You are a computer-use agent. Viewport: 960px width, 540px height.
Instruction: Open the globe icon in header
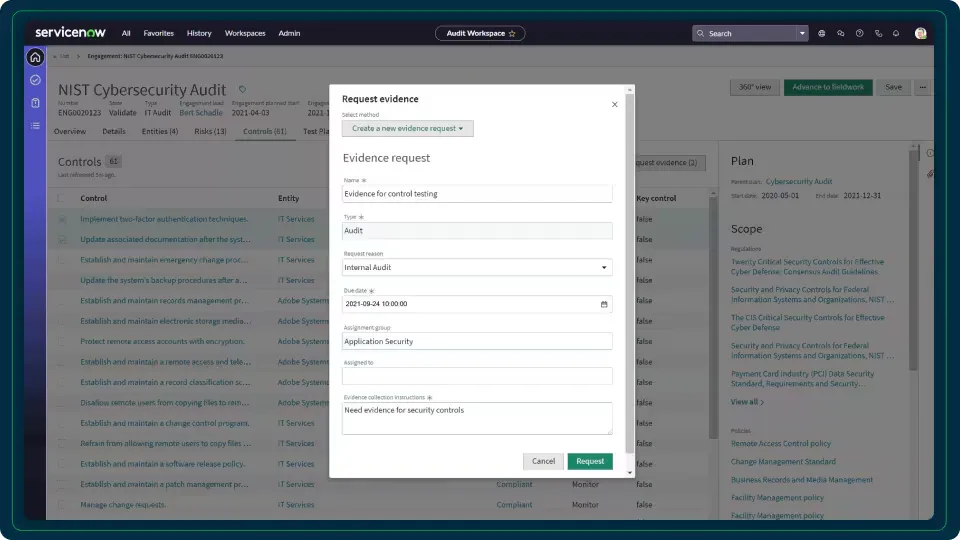coord(822,33)
